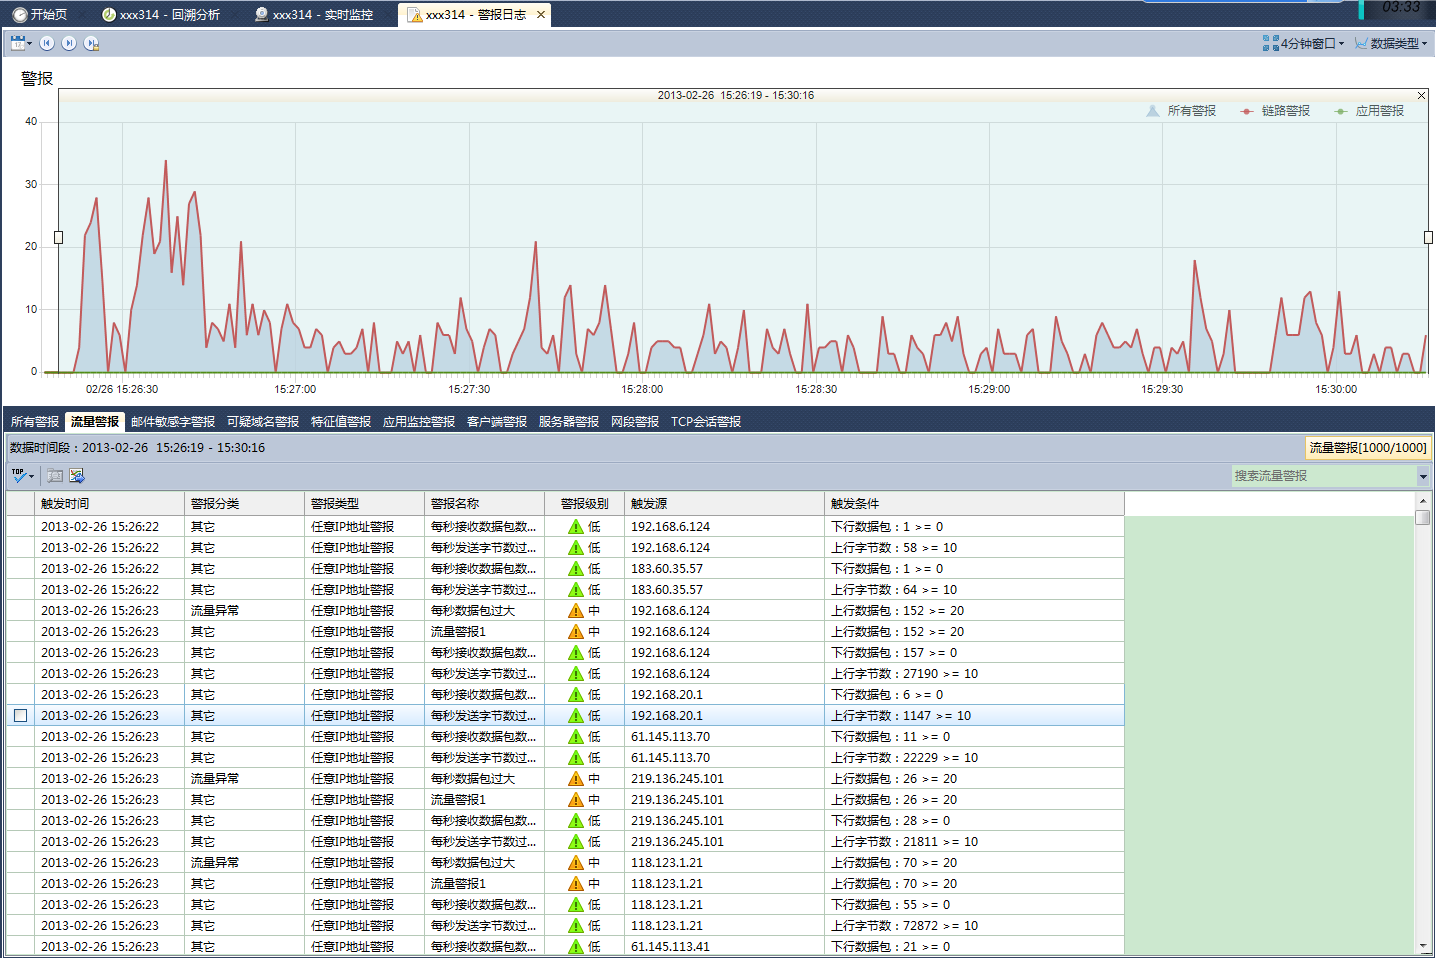1436x958 pixels.
Task: Click the previous time step button
Action: [x=47, y=43]
